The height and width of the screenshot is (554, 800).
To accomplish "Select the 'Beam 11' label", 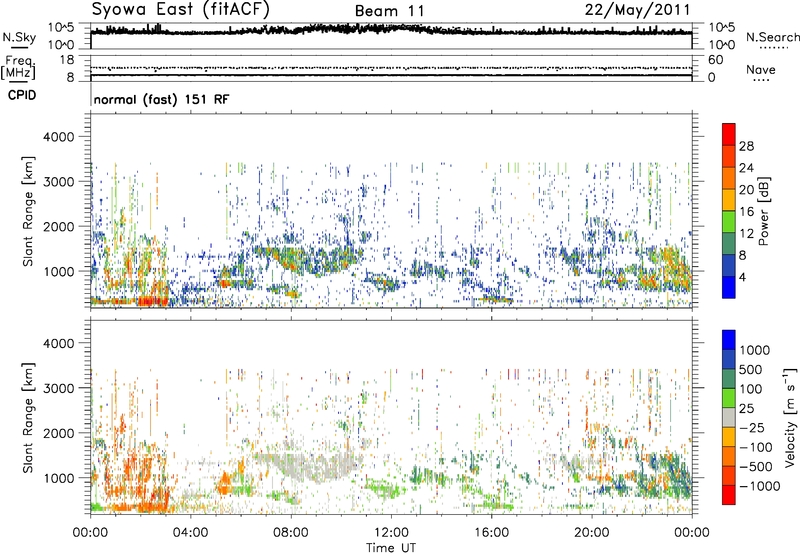I will click(x=390, y=11).
